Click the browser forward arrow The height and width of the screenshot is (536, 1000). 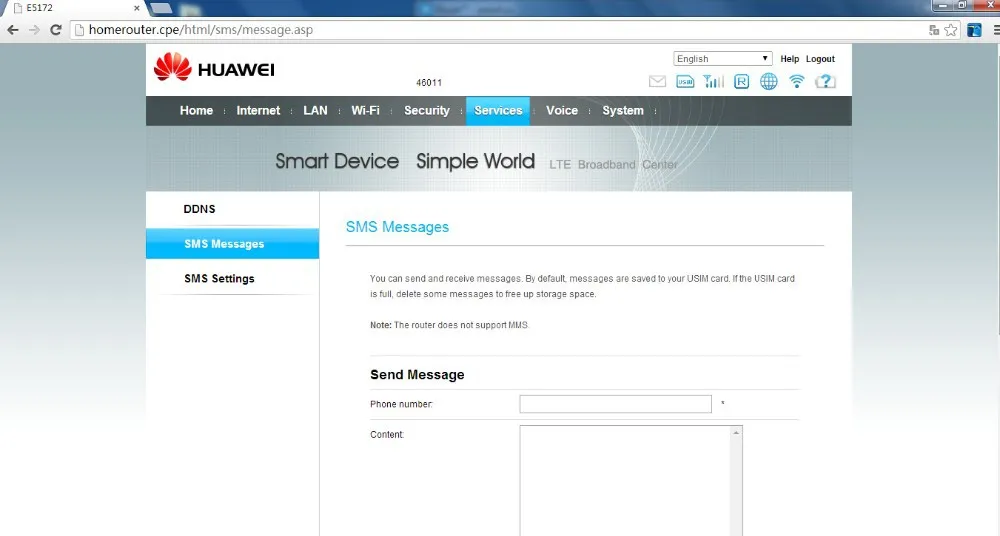[x=34, y=30]
